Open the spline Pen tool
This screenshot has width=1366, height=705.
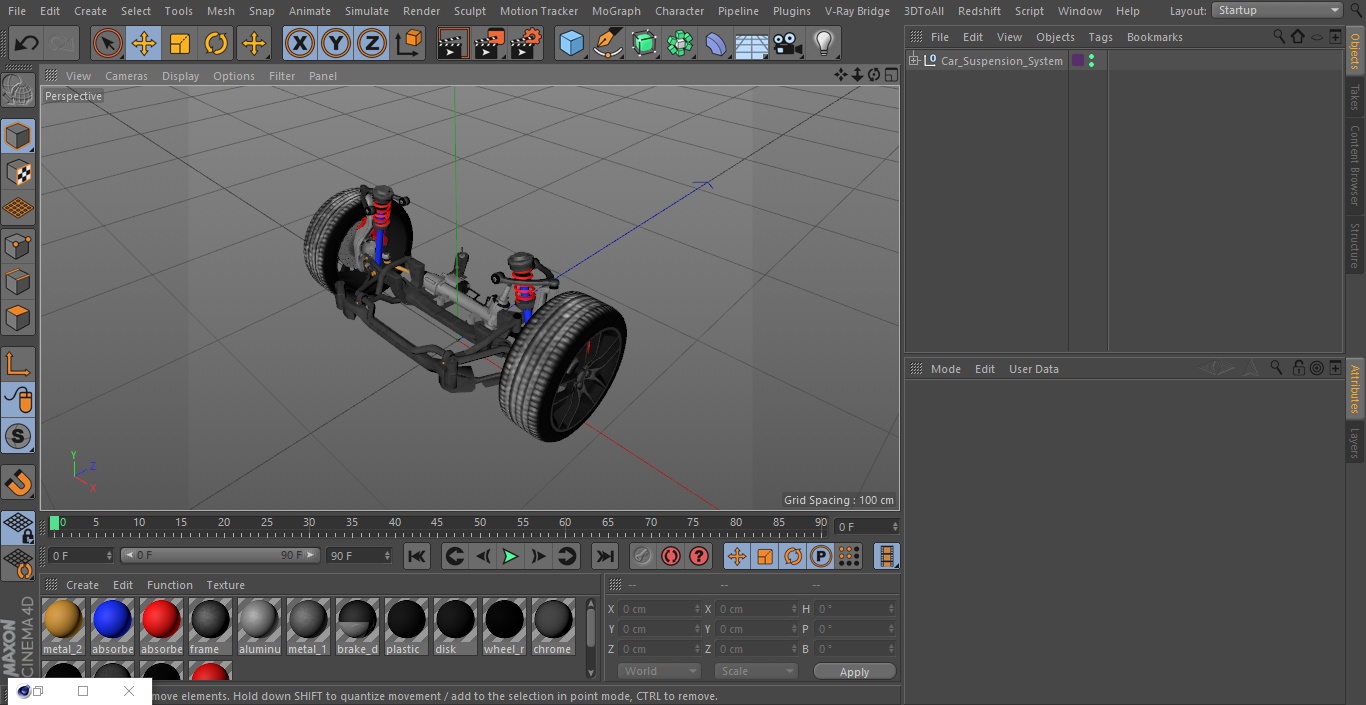tap(608, 43)
